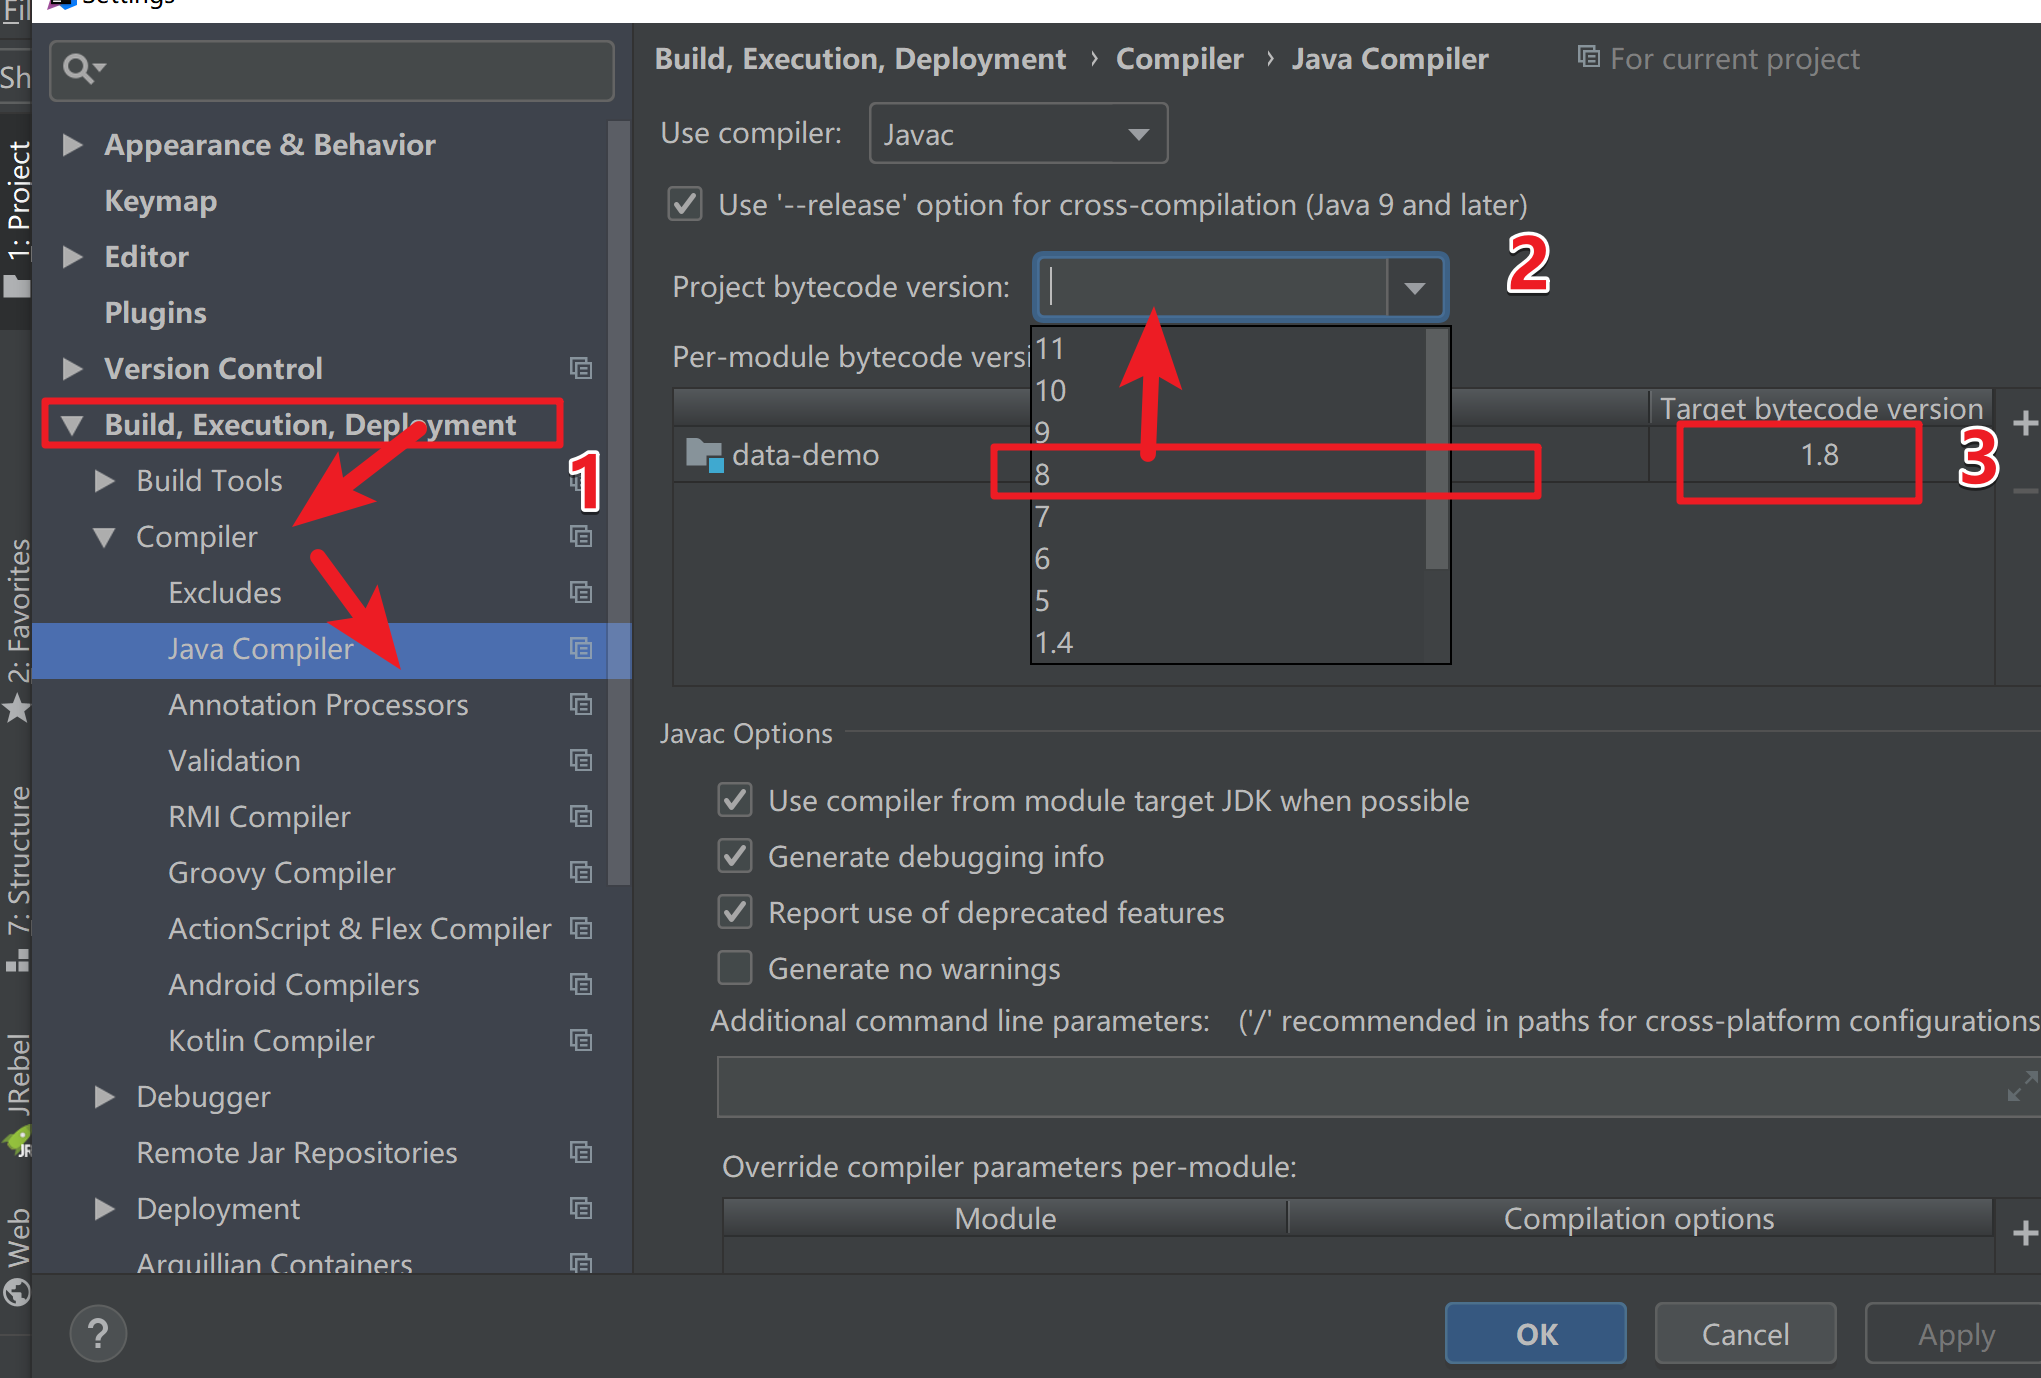This screenshot has width=2041, height=1378.
Task: Click the help question mark button
Action: point(98,1333)
